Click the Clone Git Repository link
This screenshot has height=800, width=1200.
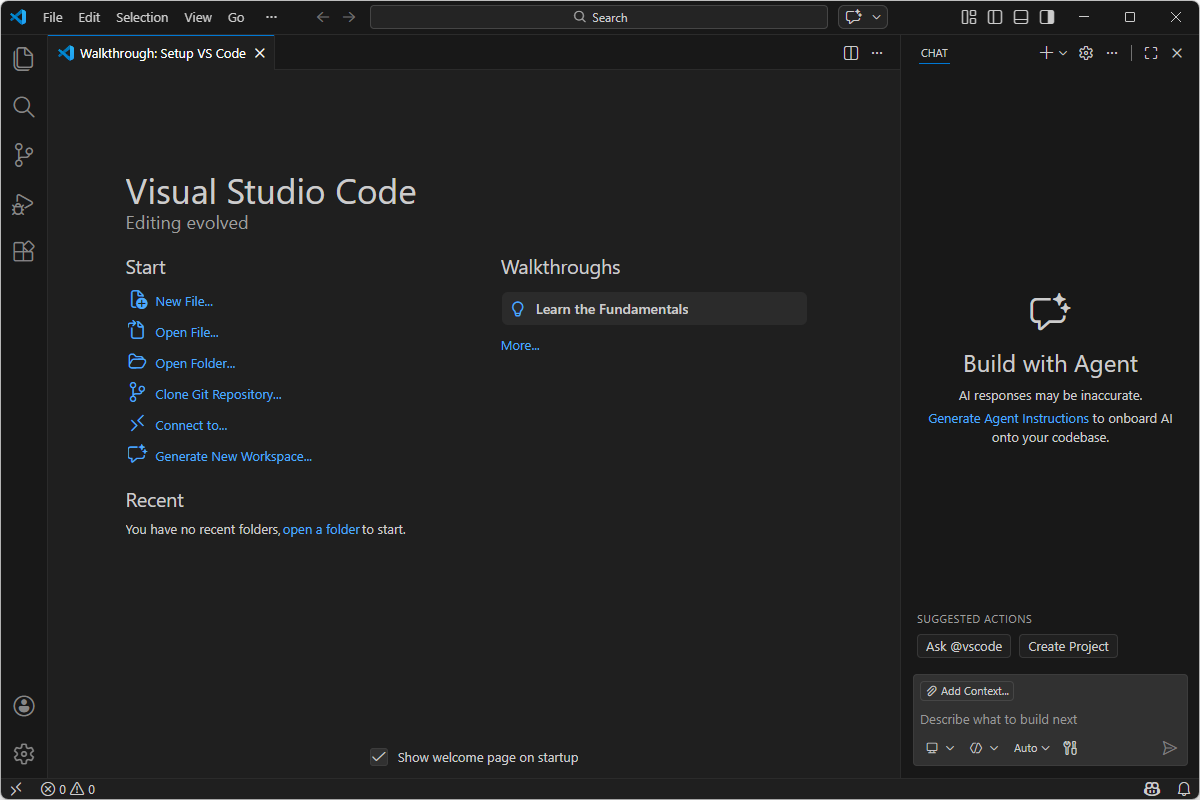coord(218,394)
